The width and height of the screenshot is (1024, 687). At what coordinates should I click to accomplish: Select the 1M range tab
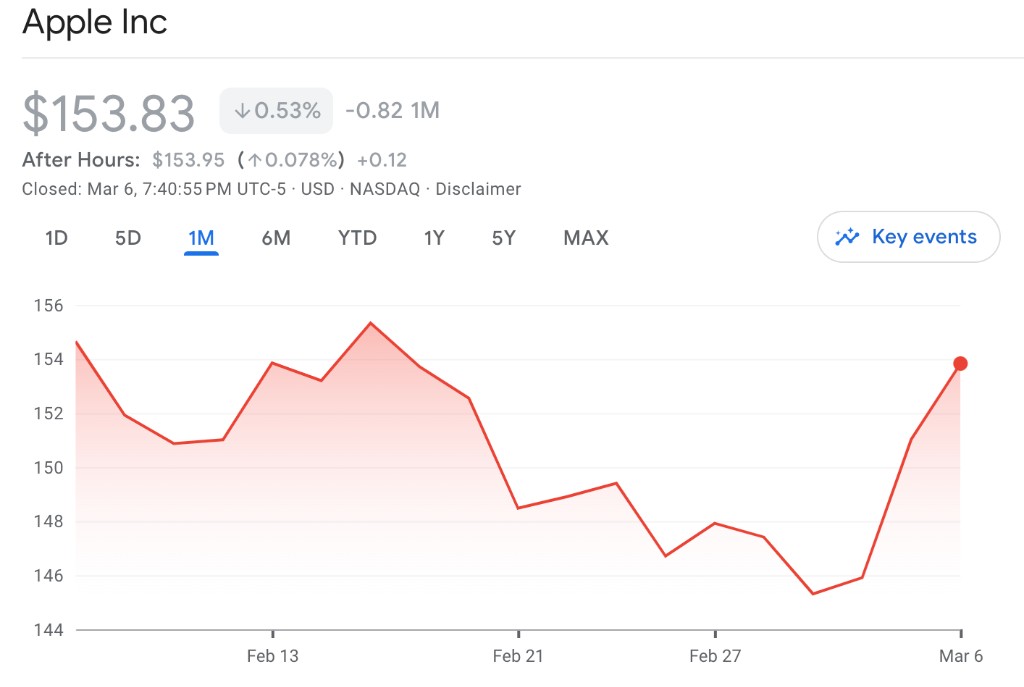coord(201,238)
